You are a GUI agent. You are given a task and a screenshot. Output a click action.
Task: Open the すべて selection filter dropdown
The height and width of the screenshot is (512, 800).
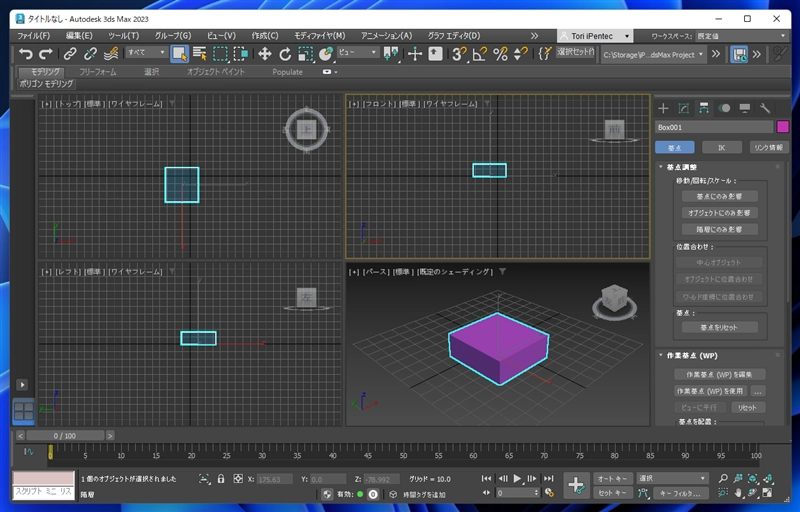(x=146, y=52)
